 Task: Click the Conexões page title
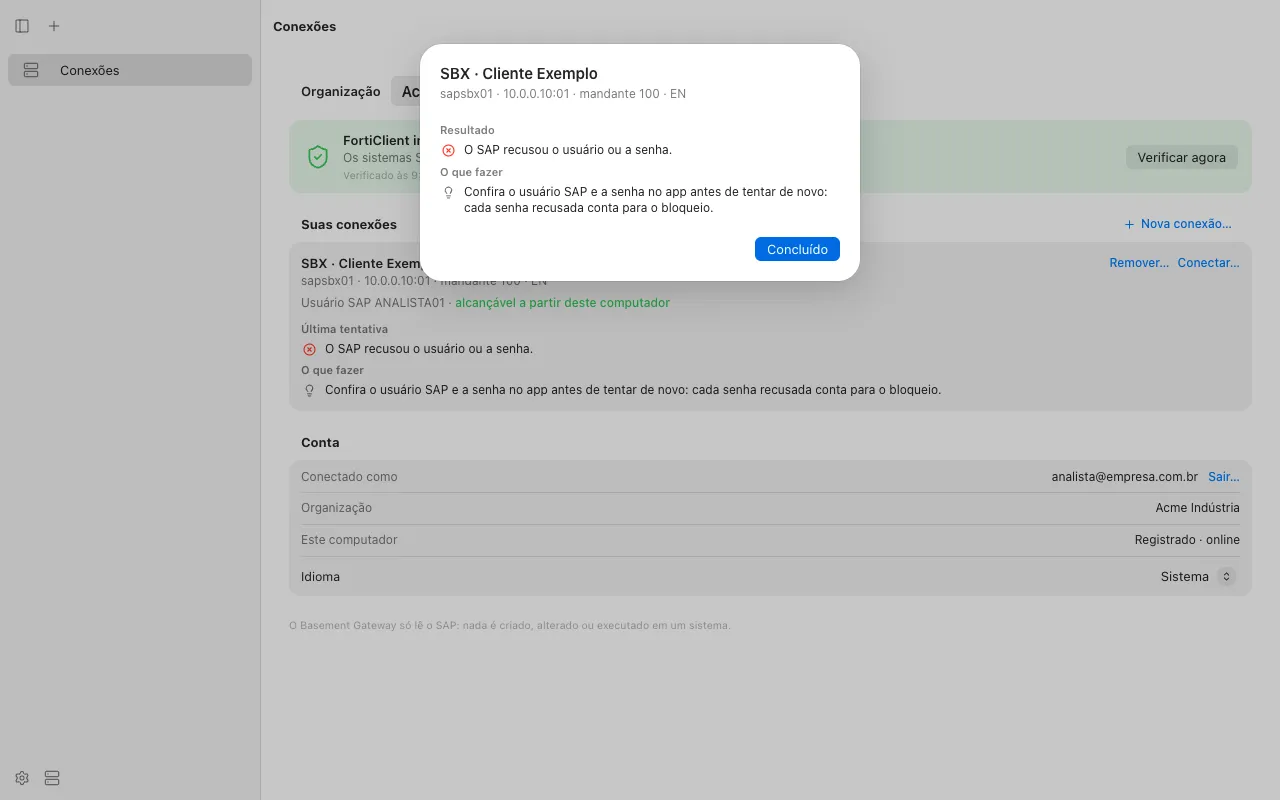pos(305,27)
